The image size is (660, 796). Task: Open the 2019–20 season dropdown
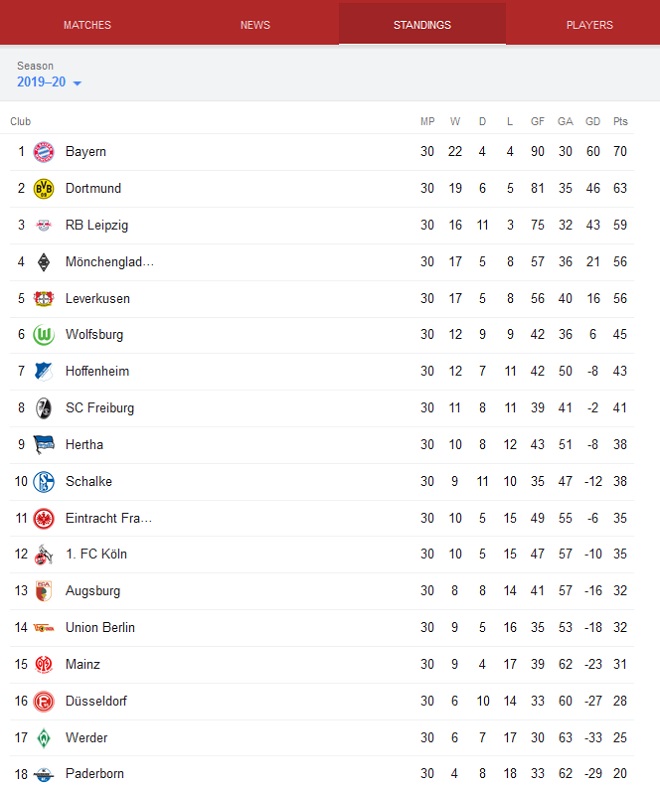tap(49, 82)
